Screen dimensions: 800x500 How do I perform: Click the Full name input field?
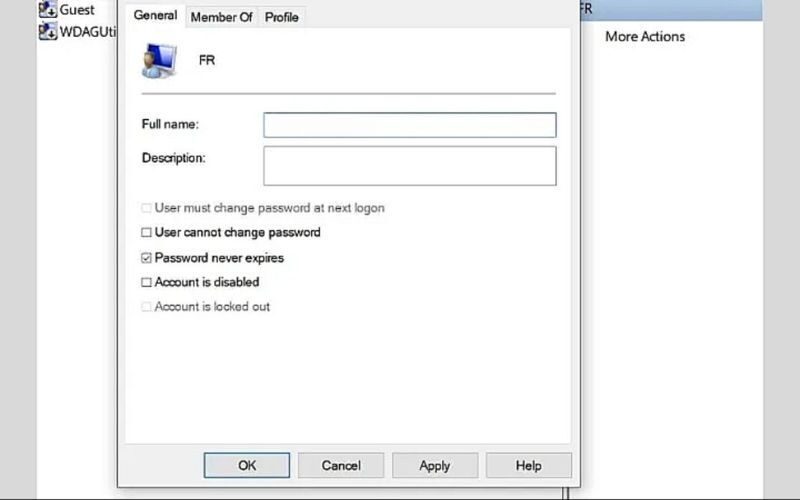click(410, 125)
